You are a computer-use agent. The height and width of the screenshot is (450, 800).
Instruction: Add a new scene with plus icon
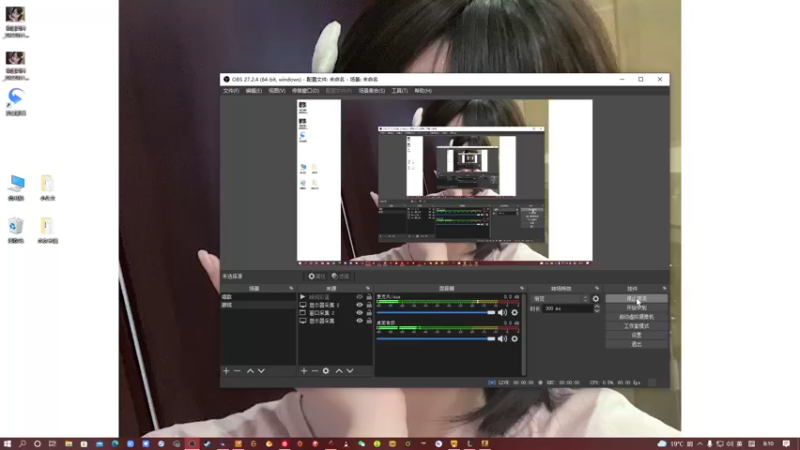pyautogui.click(x=226, y=371)
